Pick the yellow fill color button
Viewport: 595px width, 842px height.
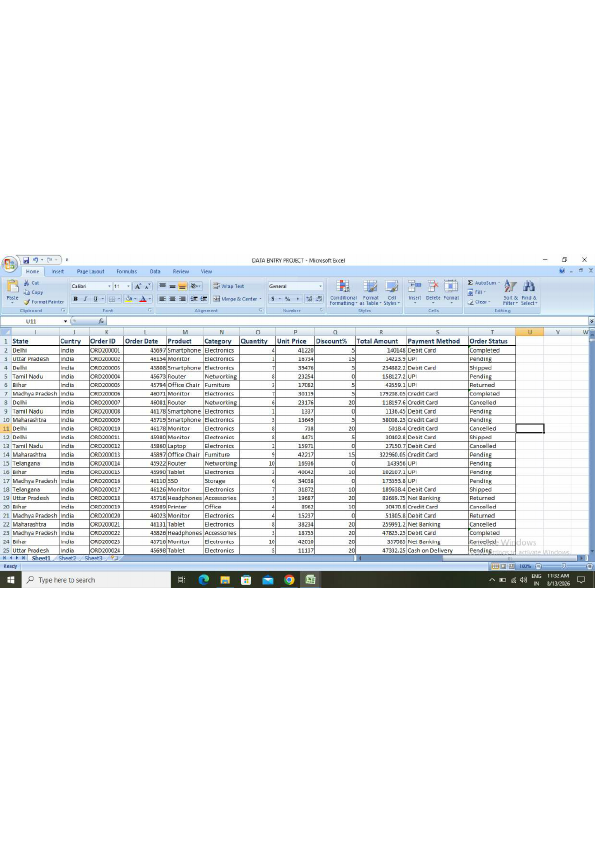click(x=128, y=299)
